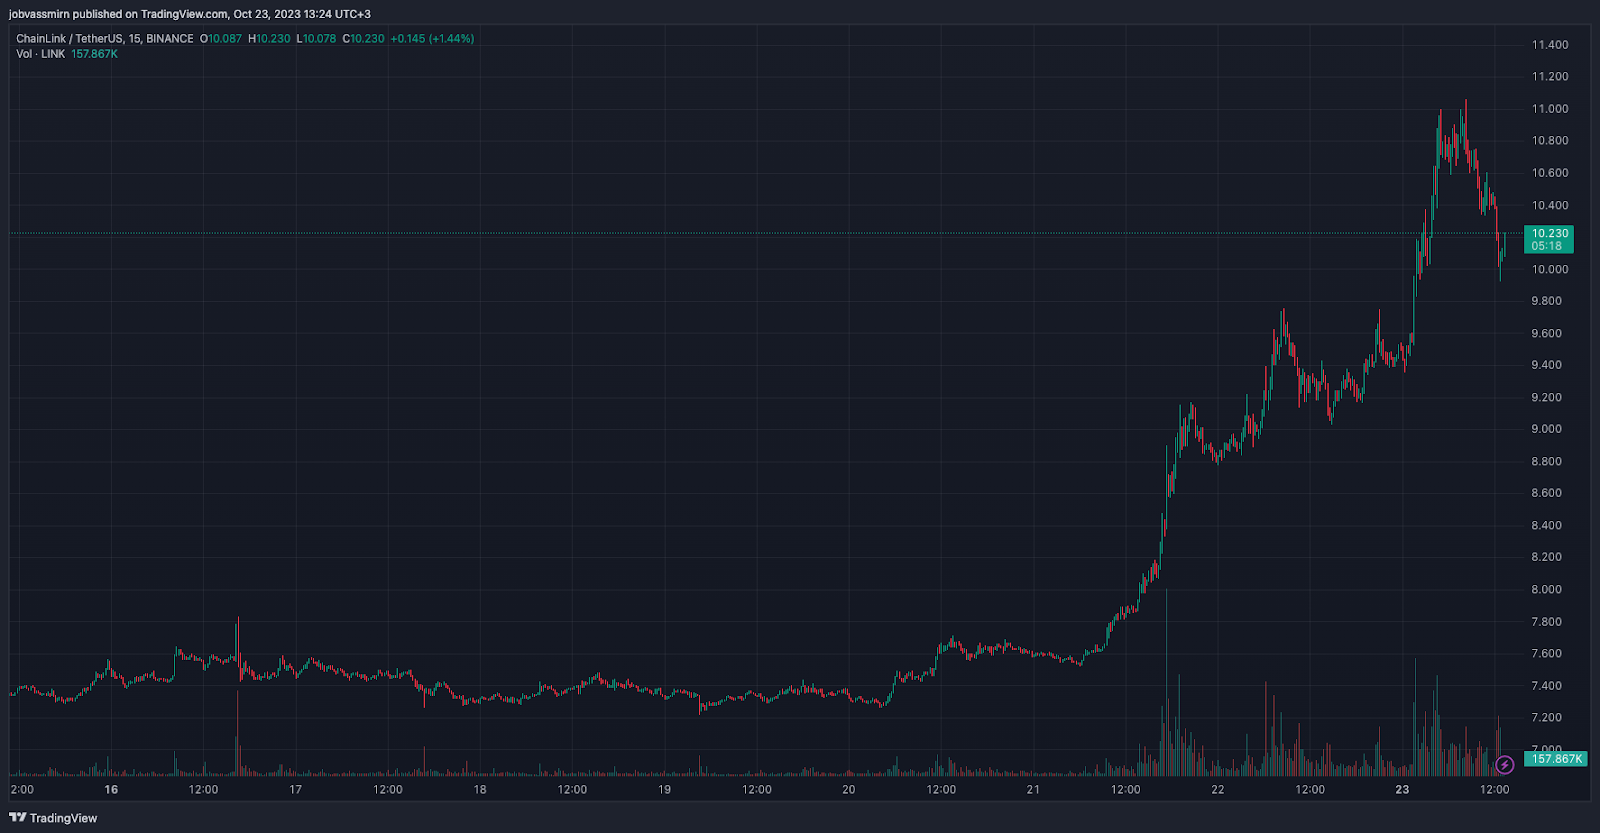Click date label 16 on time axis

[111, 789]
